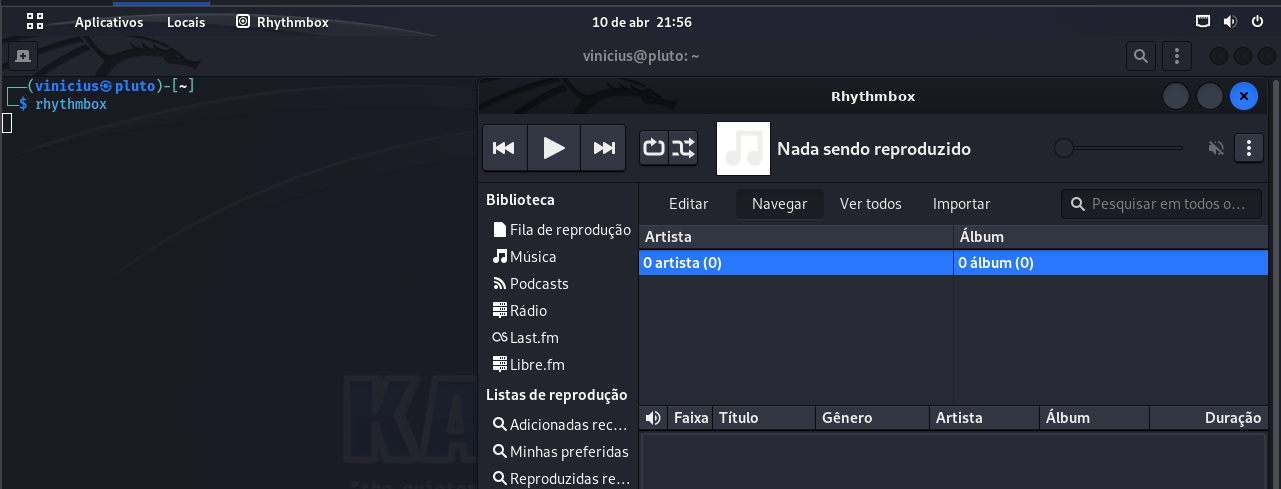
Task: Click the Importar button
Action: [961, 204]
